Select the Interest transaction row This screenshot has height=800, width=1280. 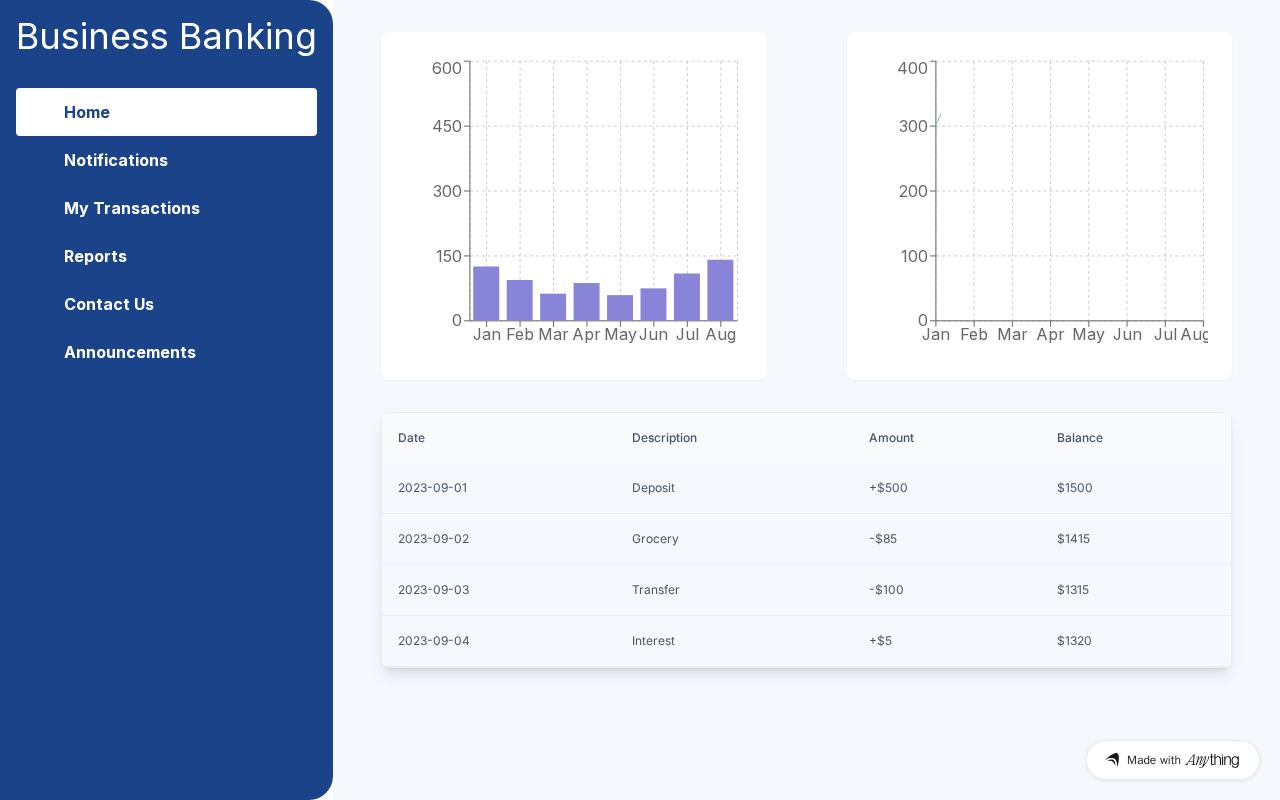click(x=805, y=641)
